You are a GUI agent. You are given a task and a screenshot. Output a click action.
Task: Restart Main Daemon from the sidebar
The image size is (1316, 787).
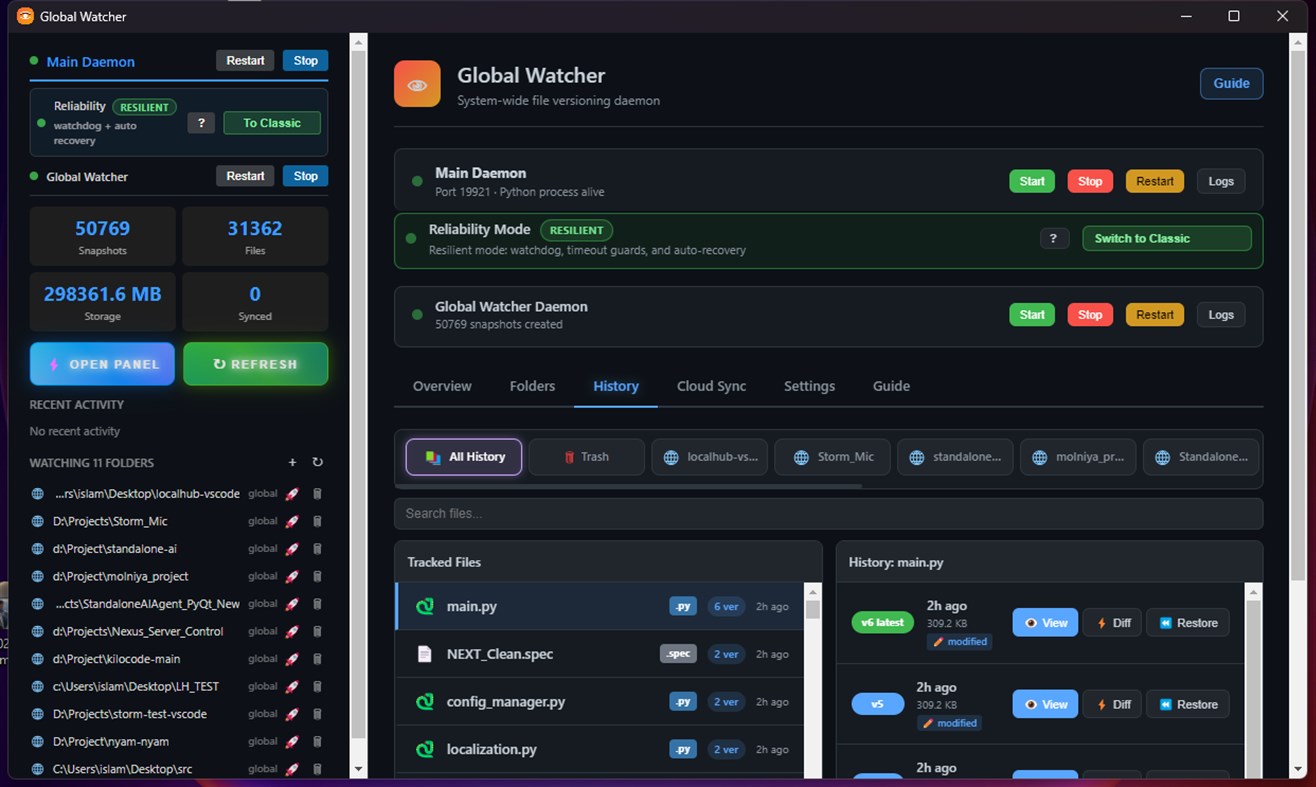point(245,61)
